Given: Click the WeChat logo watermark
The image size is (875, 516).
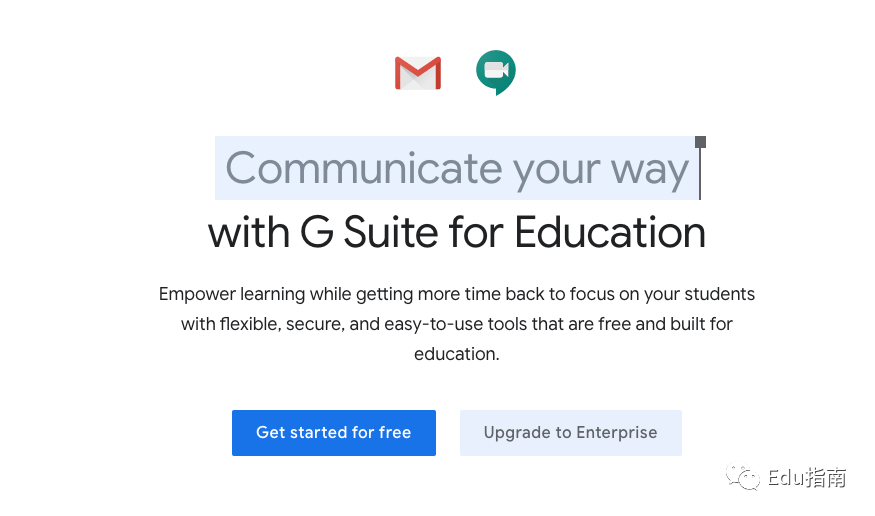Looking at the screenshot, I should 743,478.
